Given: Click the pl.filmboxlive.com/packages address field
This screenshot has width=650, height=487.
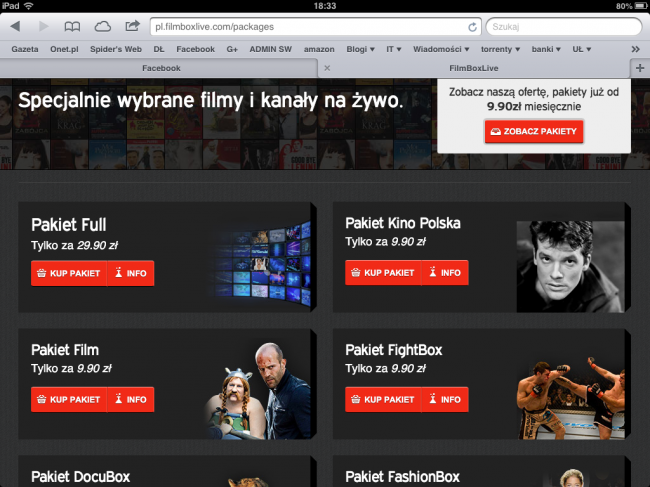Looking at the screenshot, I should tap(315, 27).
